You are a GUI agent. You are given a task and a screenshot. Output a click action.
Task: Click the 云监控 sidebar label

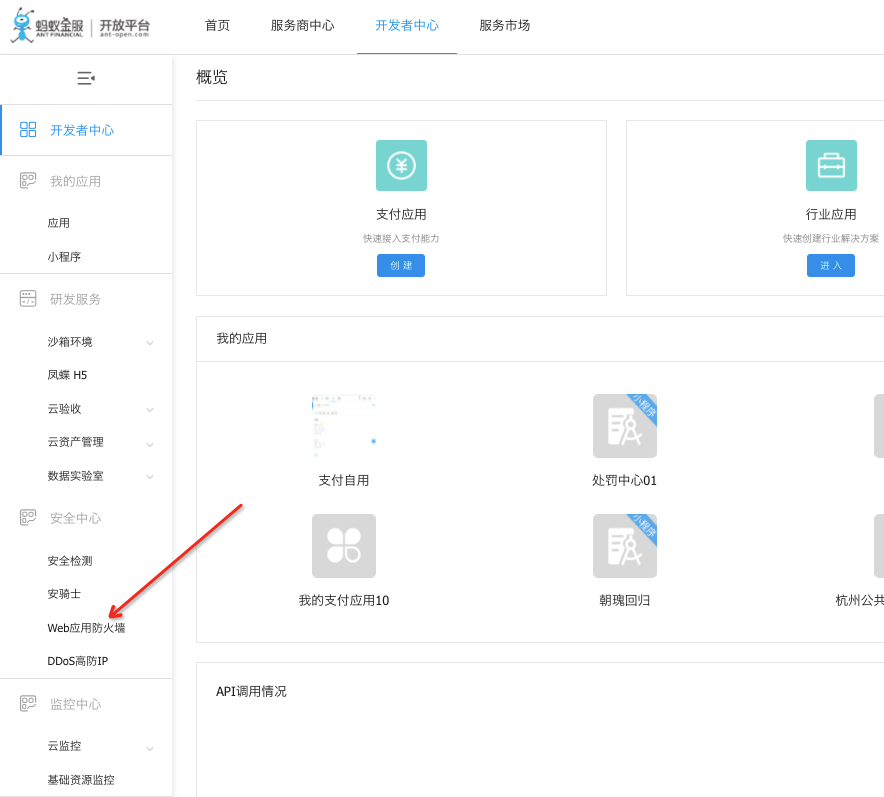point(64,746)
